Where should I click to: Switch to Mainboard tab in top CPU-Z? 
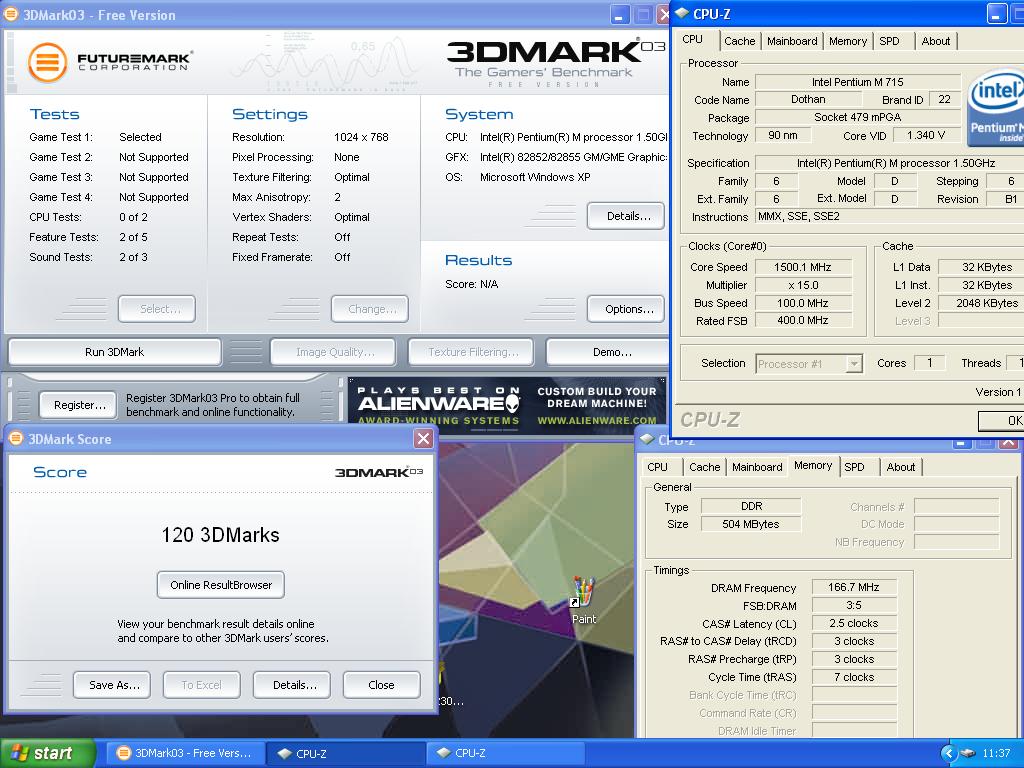click(792, 41)
